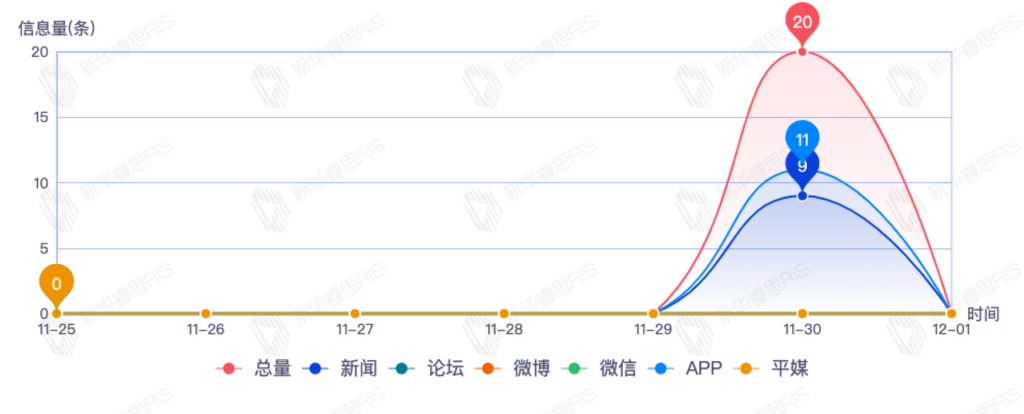Select the 11-27 data point on the baseline
The width and height of the screenshot is (1024, 414).
(354, 314)
